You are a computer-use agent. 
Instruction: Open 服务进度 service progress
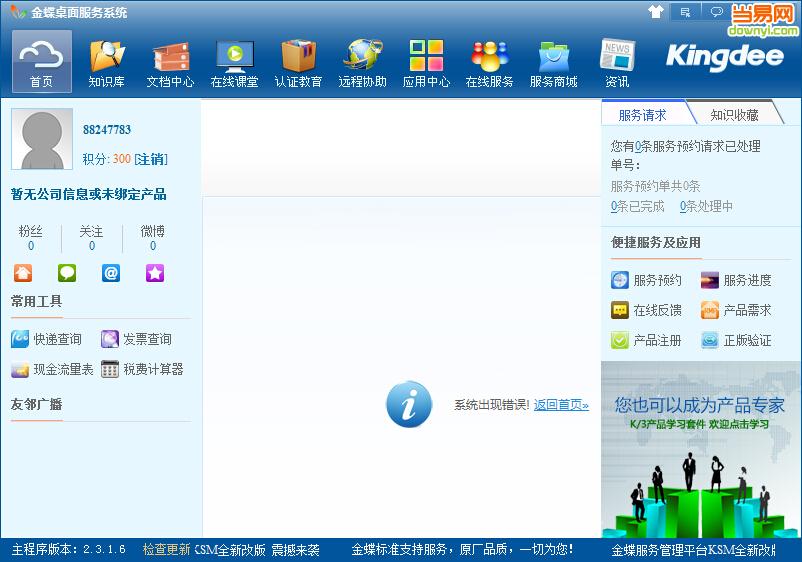(x=736, y=280)
